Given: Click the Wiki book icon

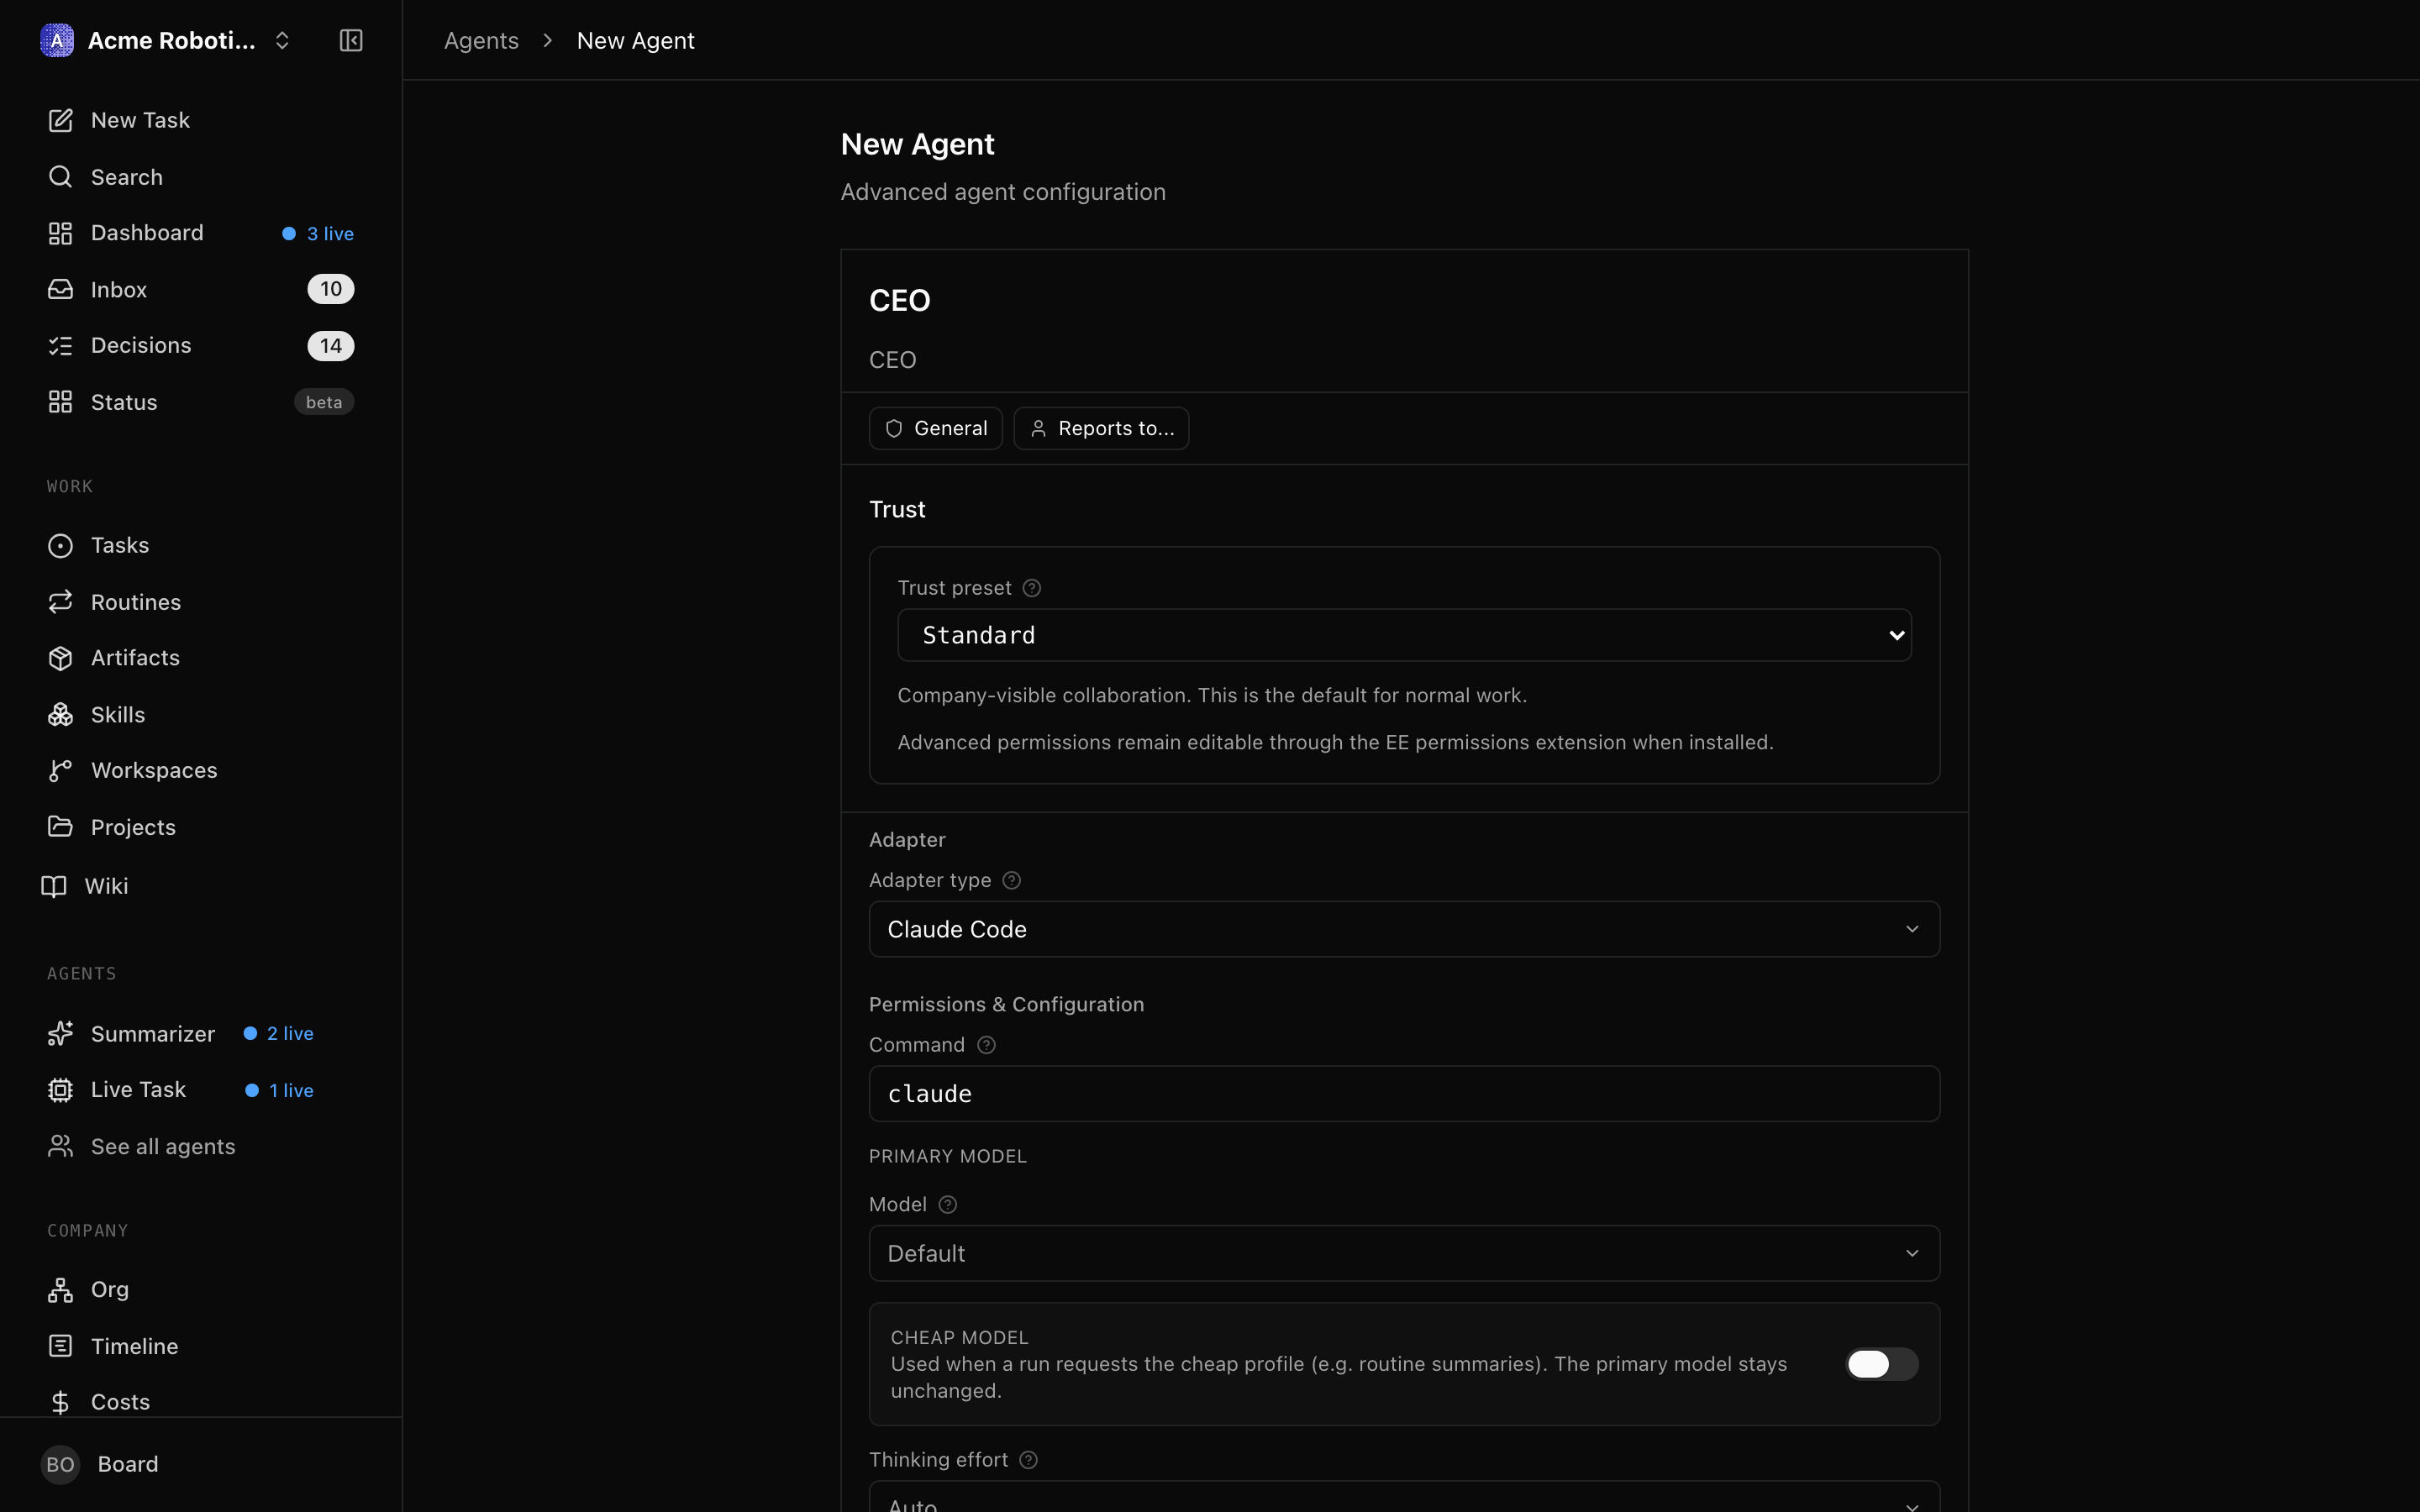Looking at the screenshot, I should (54, 886).
